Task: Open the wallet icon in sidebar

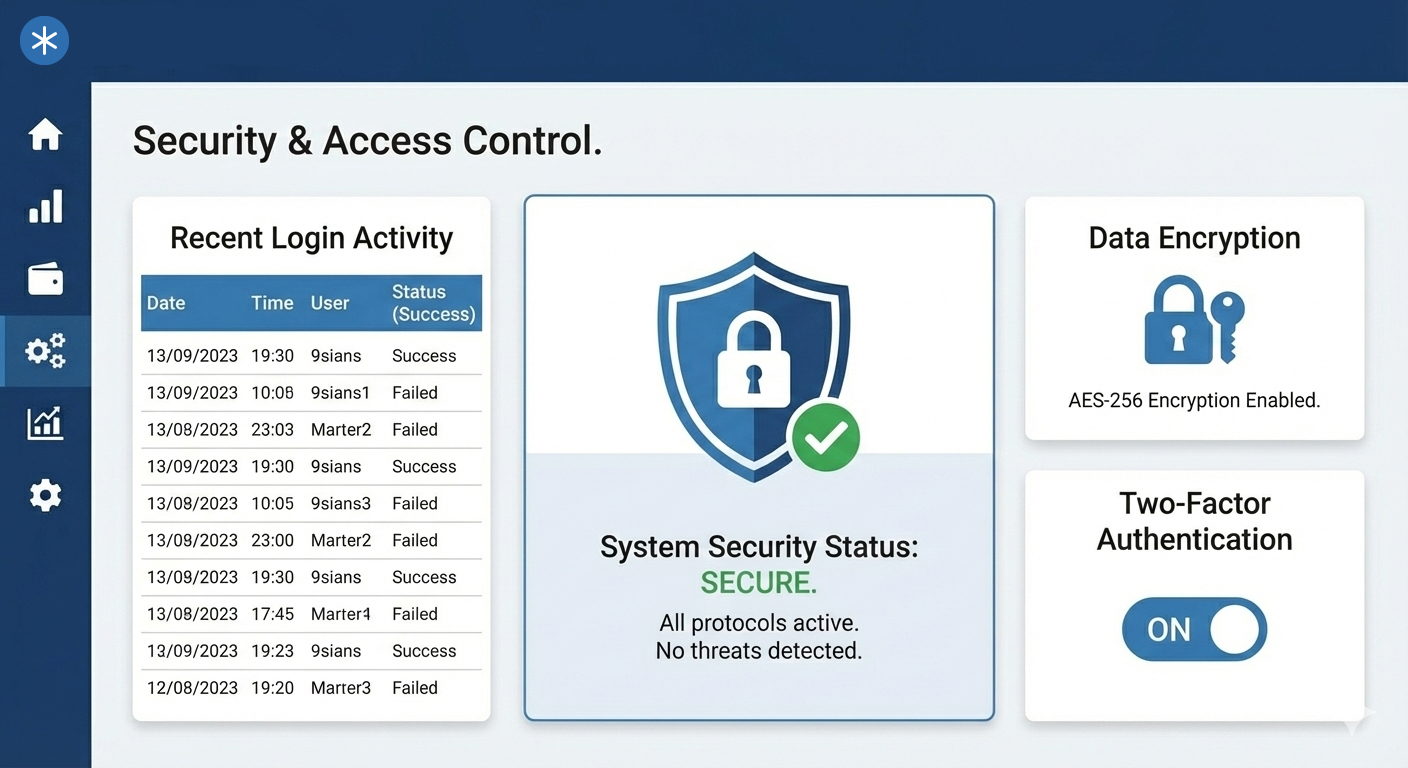Action: 45,279
